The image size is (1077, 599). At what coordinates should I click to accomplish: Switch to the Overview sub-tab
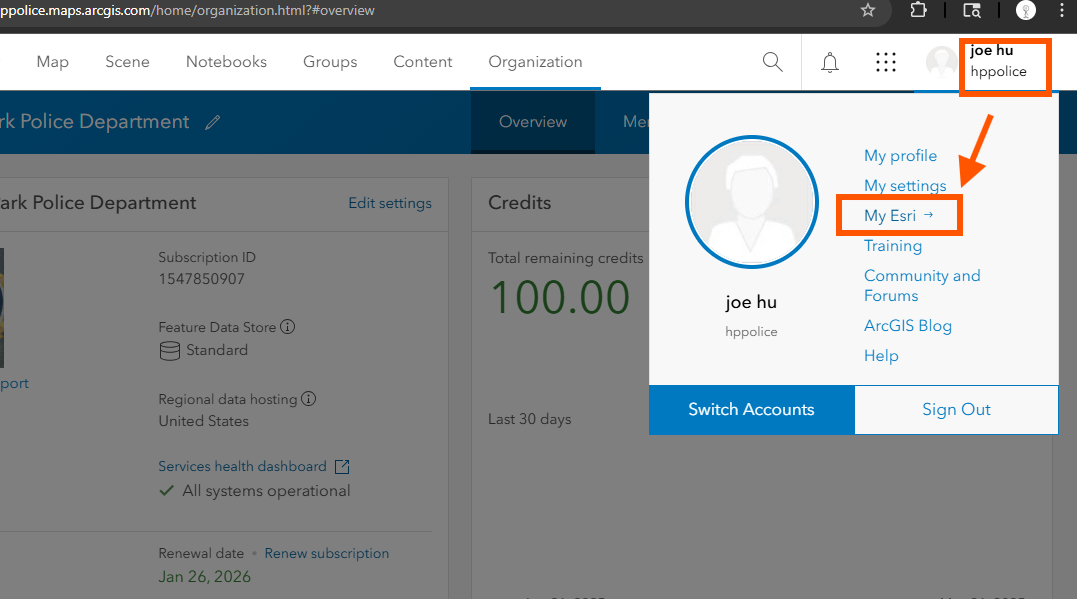[x=533, y=122]
